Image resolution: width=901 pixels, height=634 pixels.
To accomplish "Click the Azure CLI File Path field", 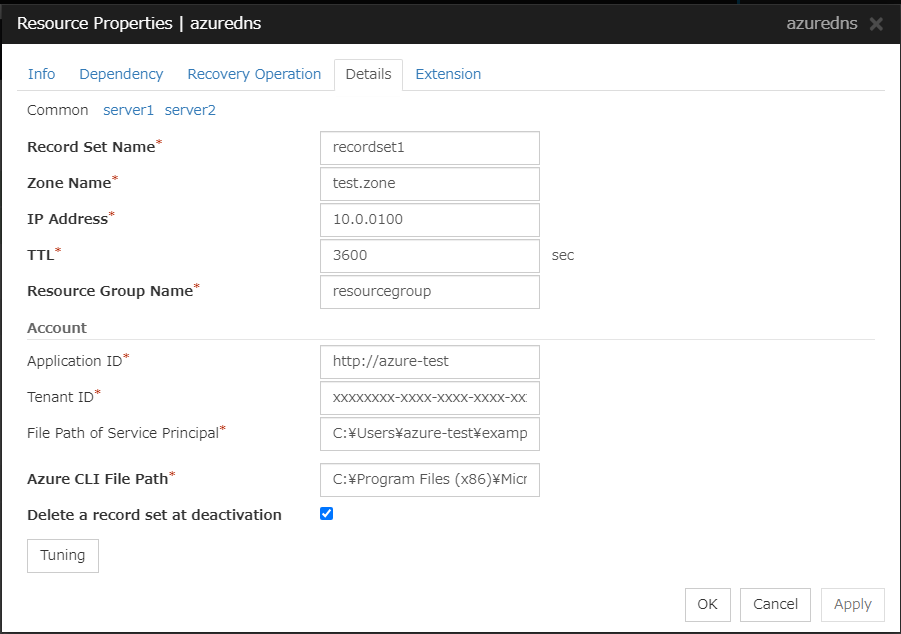I will coord(429,479).
